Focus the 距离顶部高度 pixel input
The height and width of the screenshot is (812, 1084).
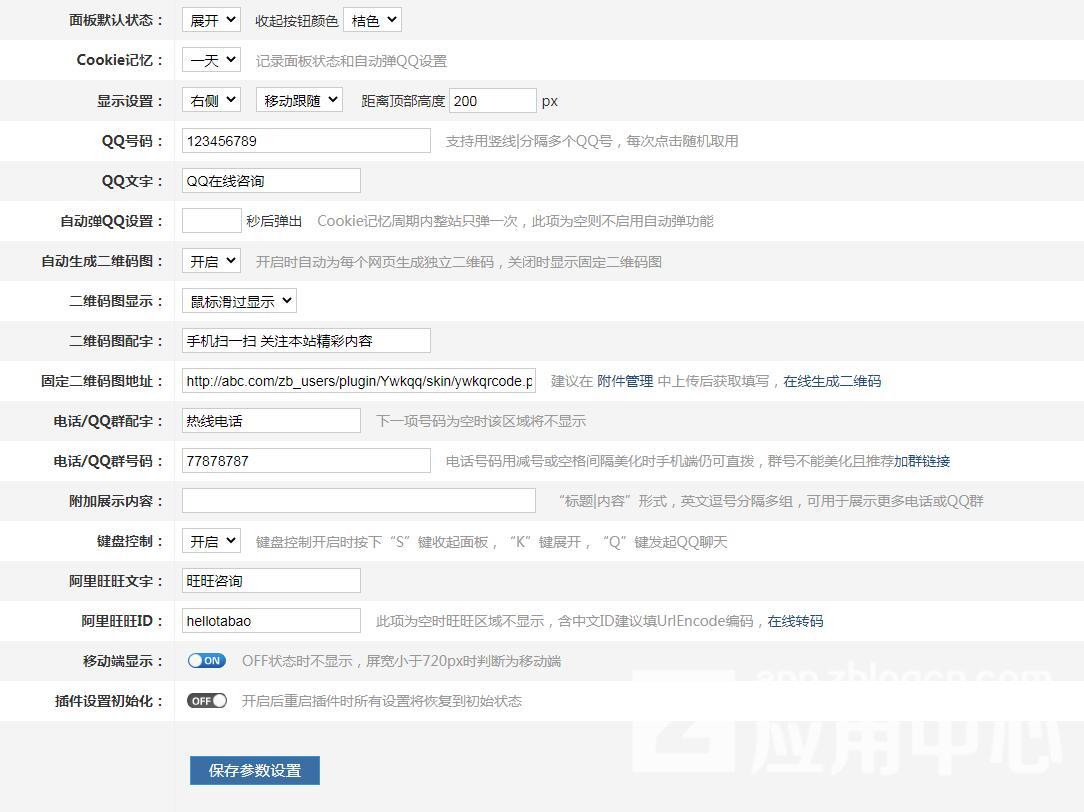tap(493, 100)
